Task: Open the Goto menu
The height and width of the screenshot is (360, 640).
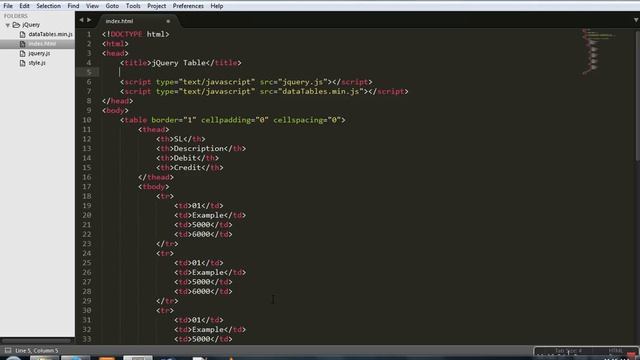Action: 112,6
